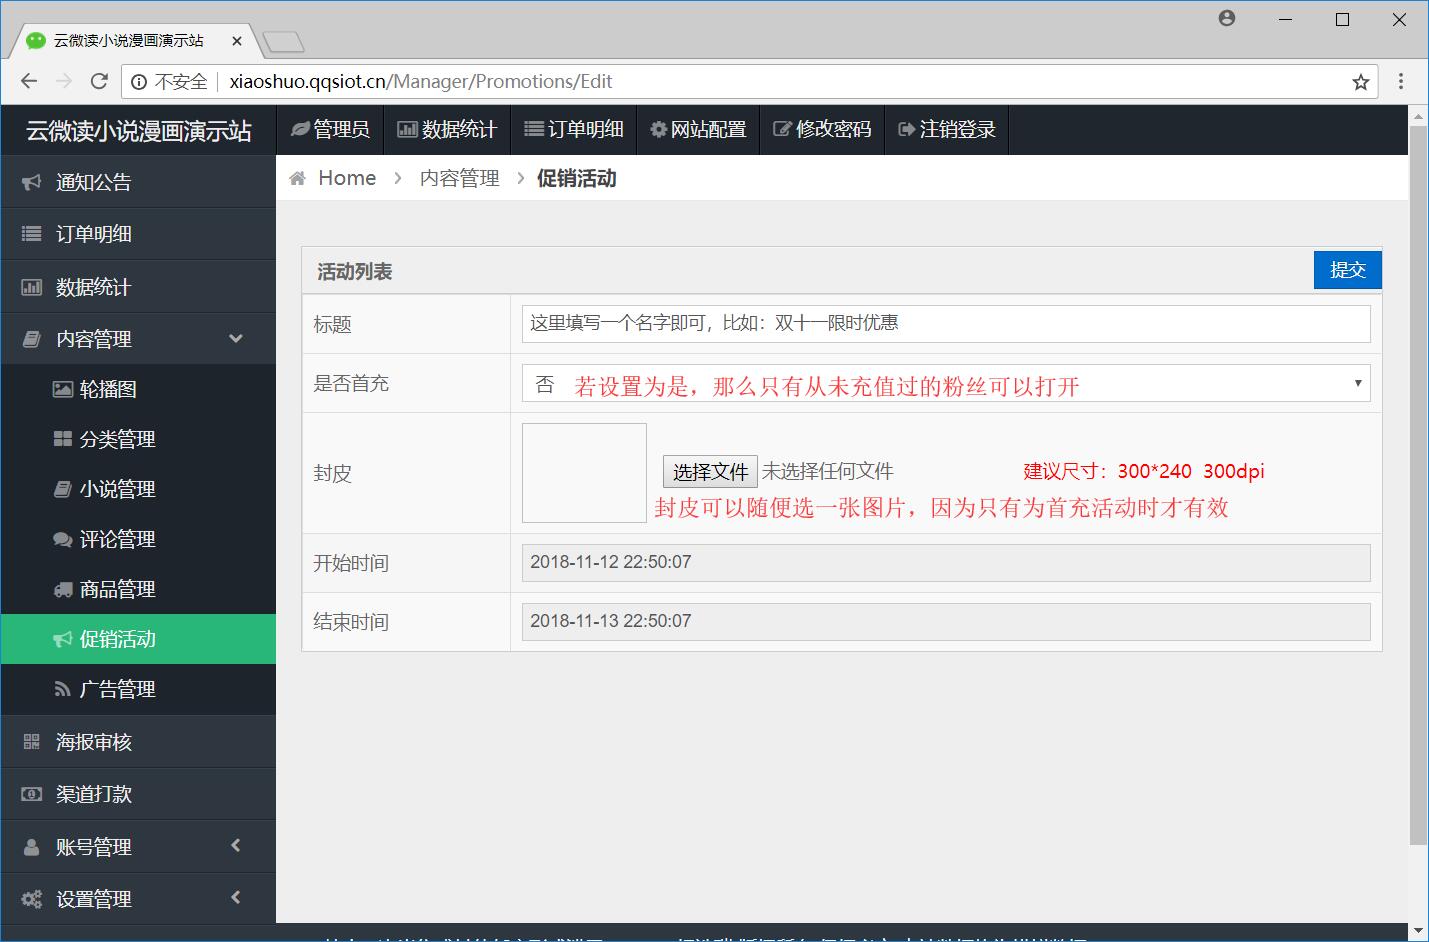Focus the 标题 title input field
Screen dimensions: 1429x942
pos(946,323)
